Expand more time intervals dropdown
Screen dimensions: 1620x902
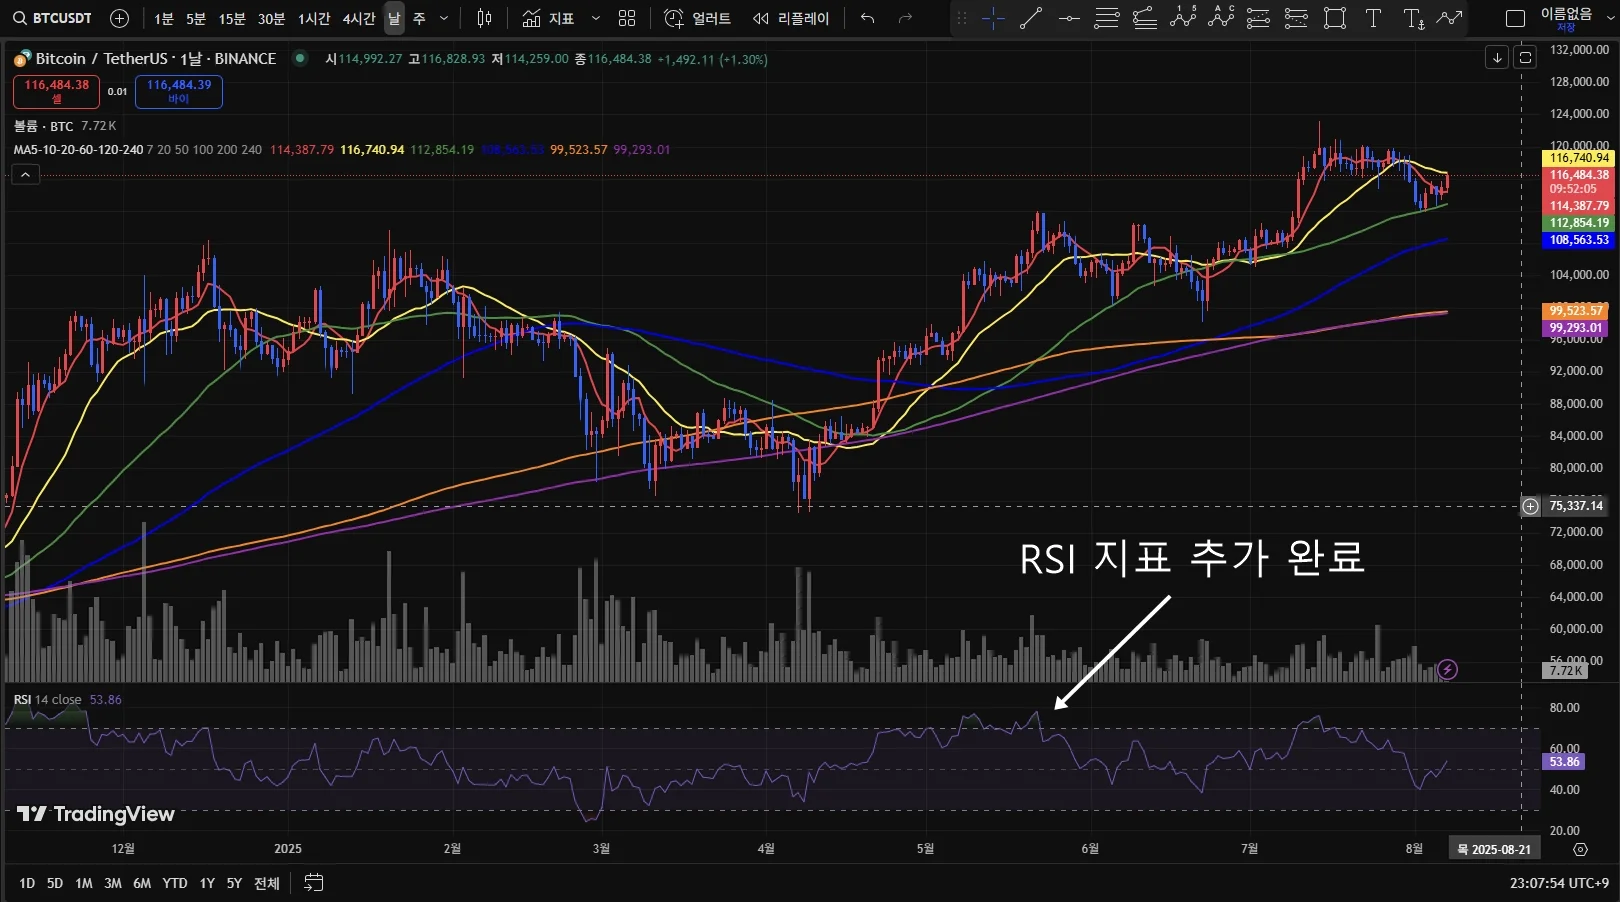pyautogui.click(x=444, y=18)
